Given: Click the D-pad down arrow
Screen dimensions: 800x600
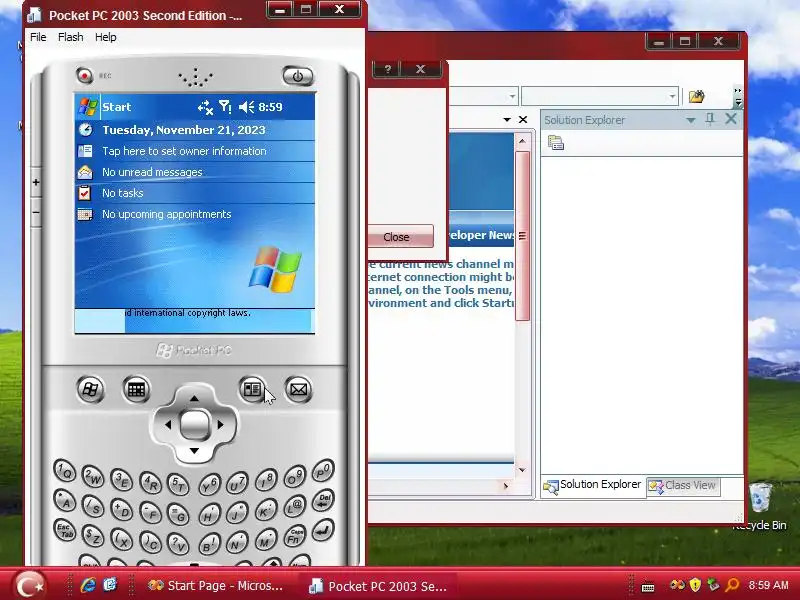Looking at the screenshot, I should (x=194, y=451).
